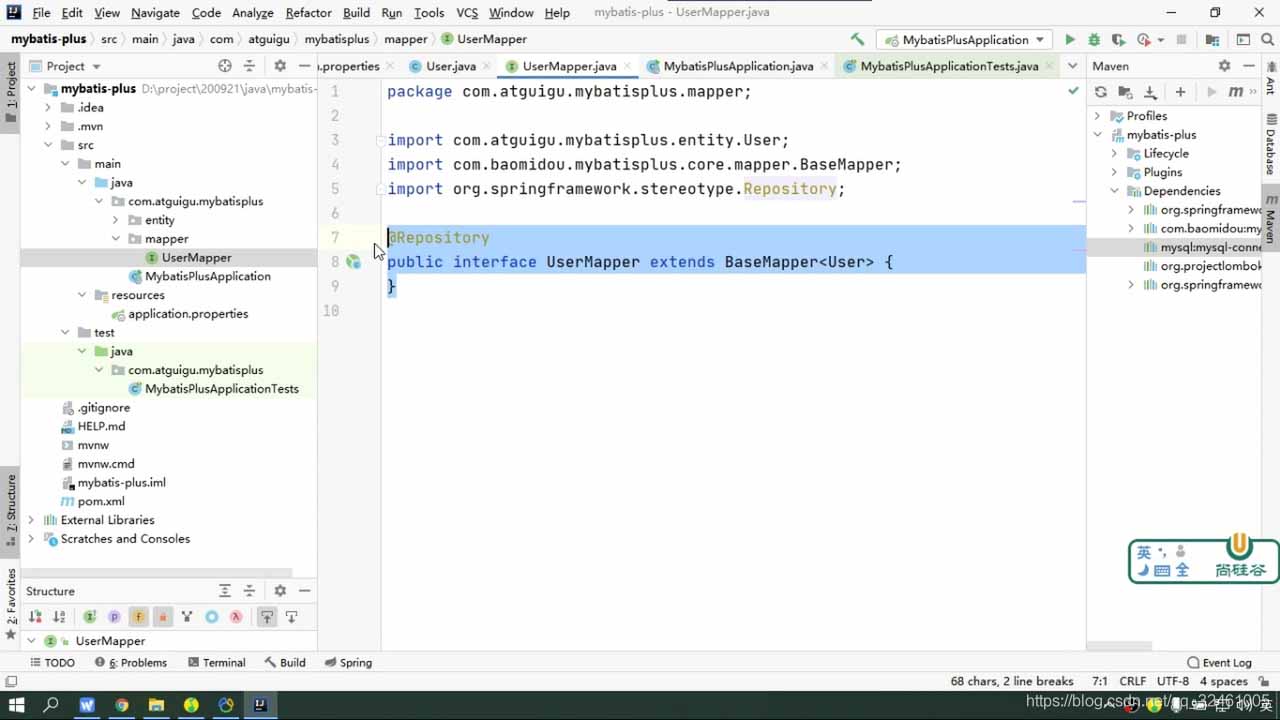Screen dimensions: 1280x720
Task: Open Structure panel settings gear
Action: tap(280, 591)
